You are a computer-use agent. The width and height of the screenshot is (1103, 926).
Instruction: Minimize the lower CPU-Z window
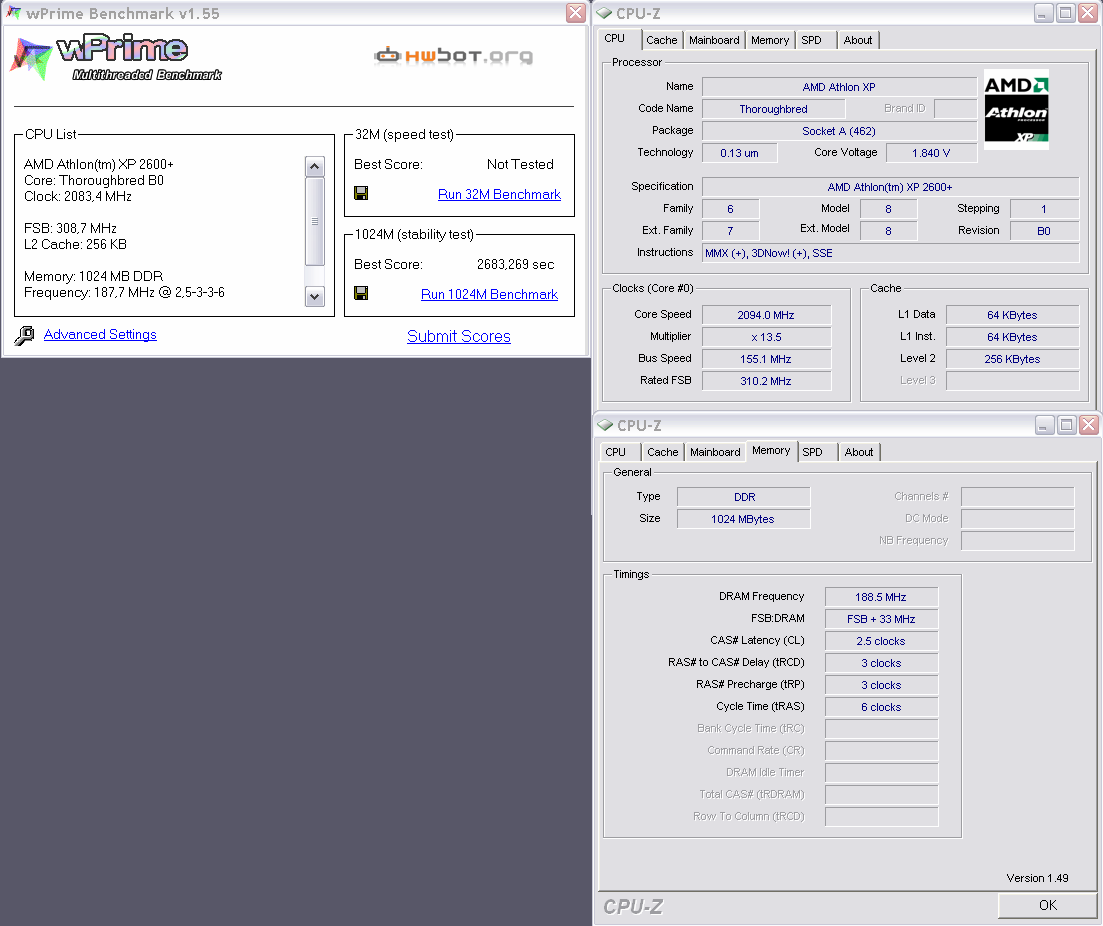[1045, 425]
